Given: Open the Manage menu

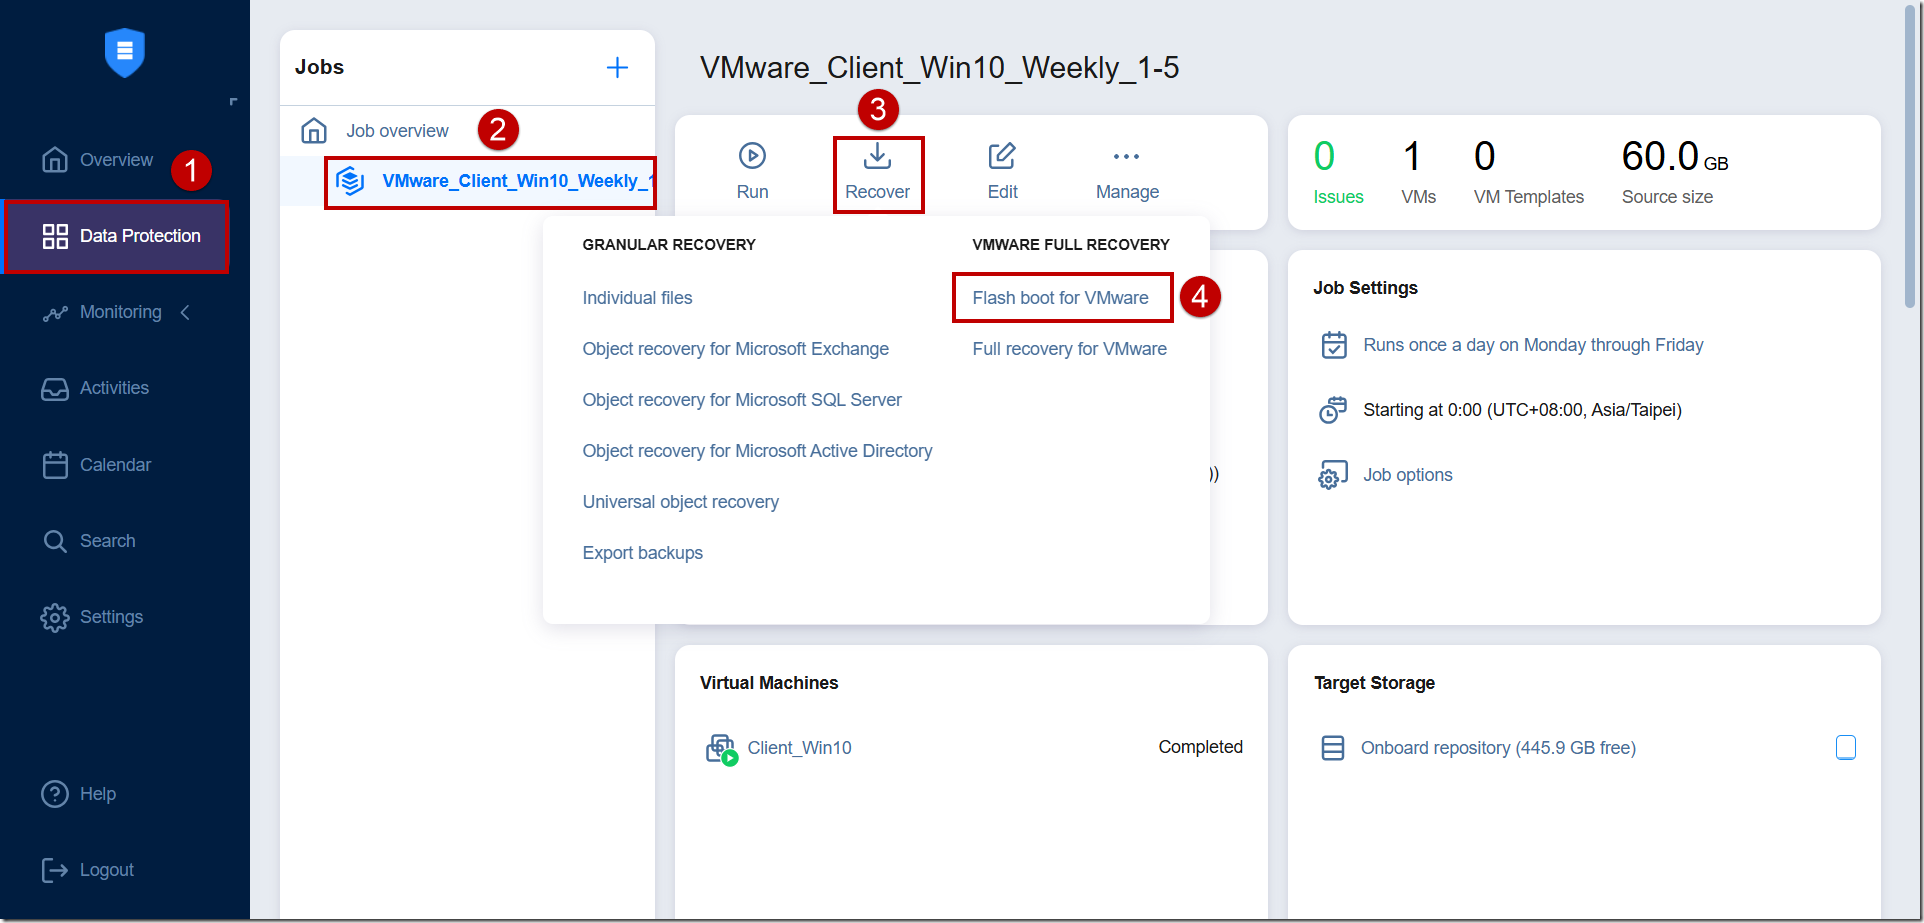Looking at the screenshot, I should tap(1127, 172).
